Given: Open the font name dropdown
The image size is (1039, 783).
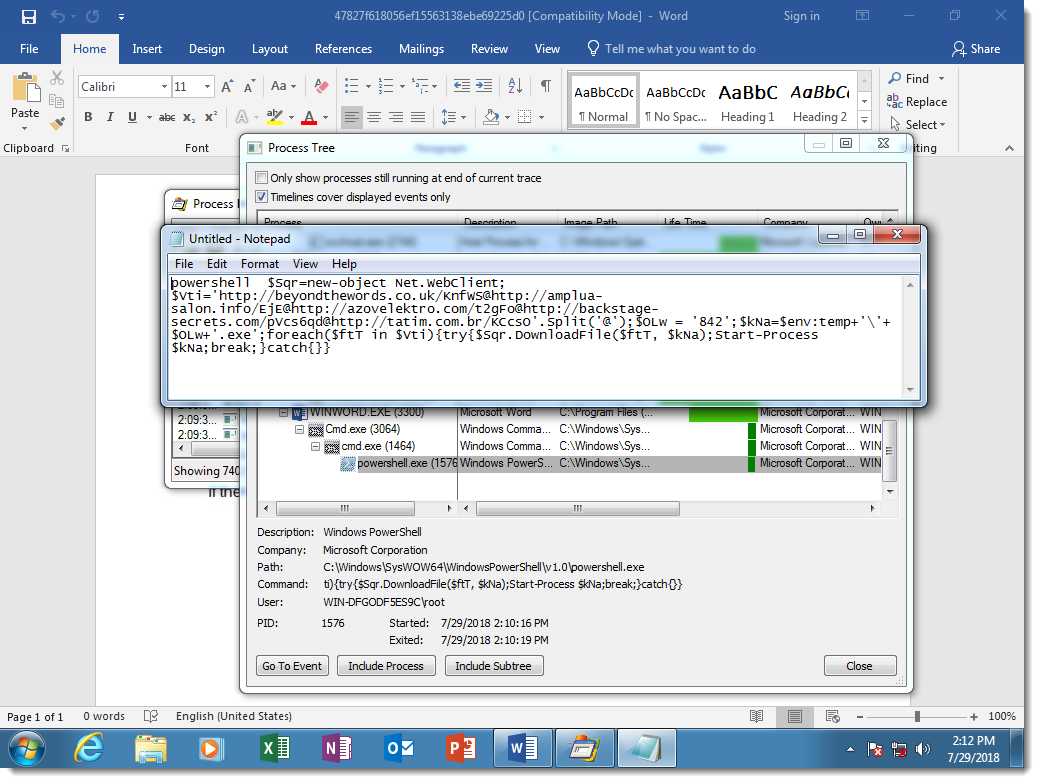Looking at the screenshot, I should [164, 87].
